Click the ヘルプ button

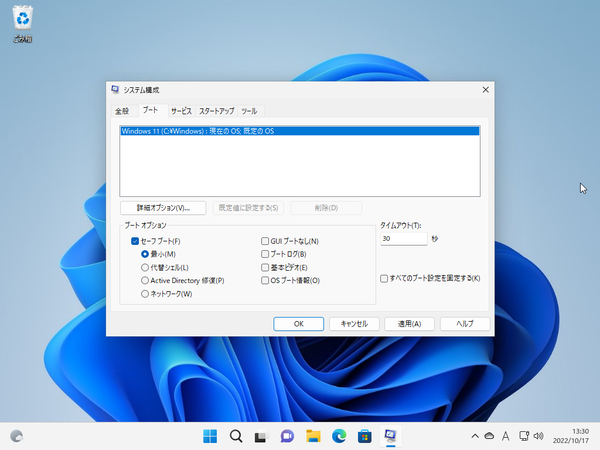coord(465,324)
